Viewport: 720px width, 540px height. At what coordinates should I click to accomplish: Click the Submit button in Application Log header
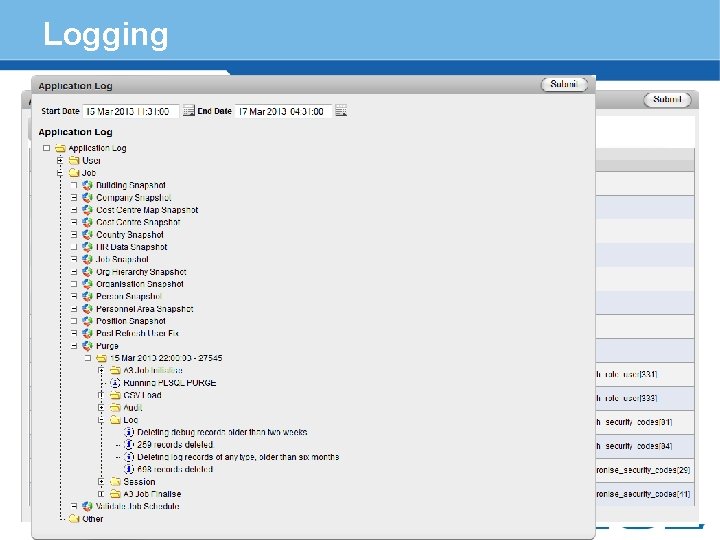pos(564,84)
